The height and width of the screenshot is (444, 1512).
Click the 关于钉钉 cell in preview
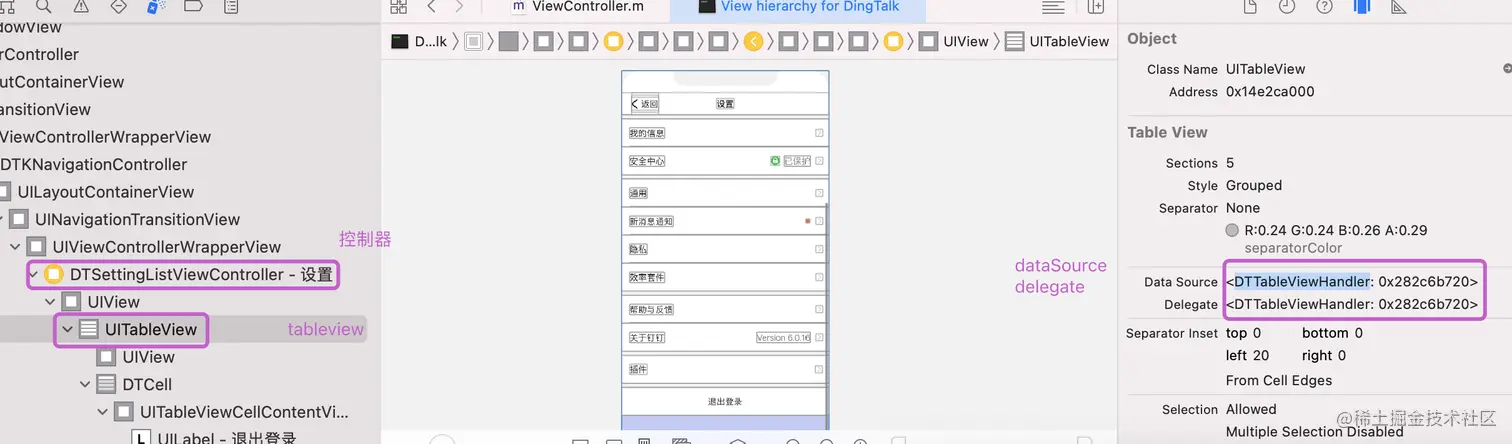pos(725,337)
